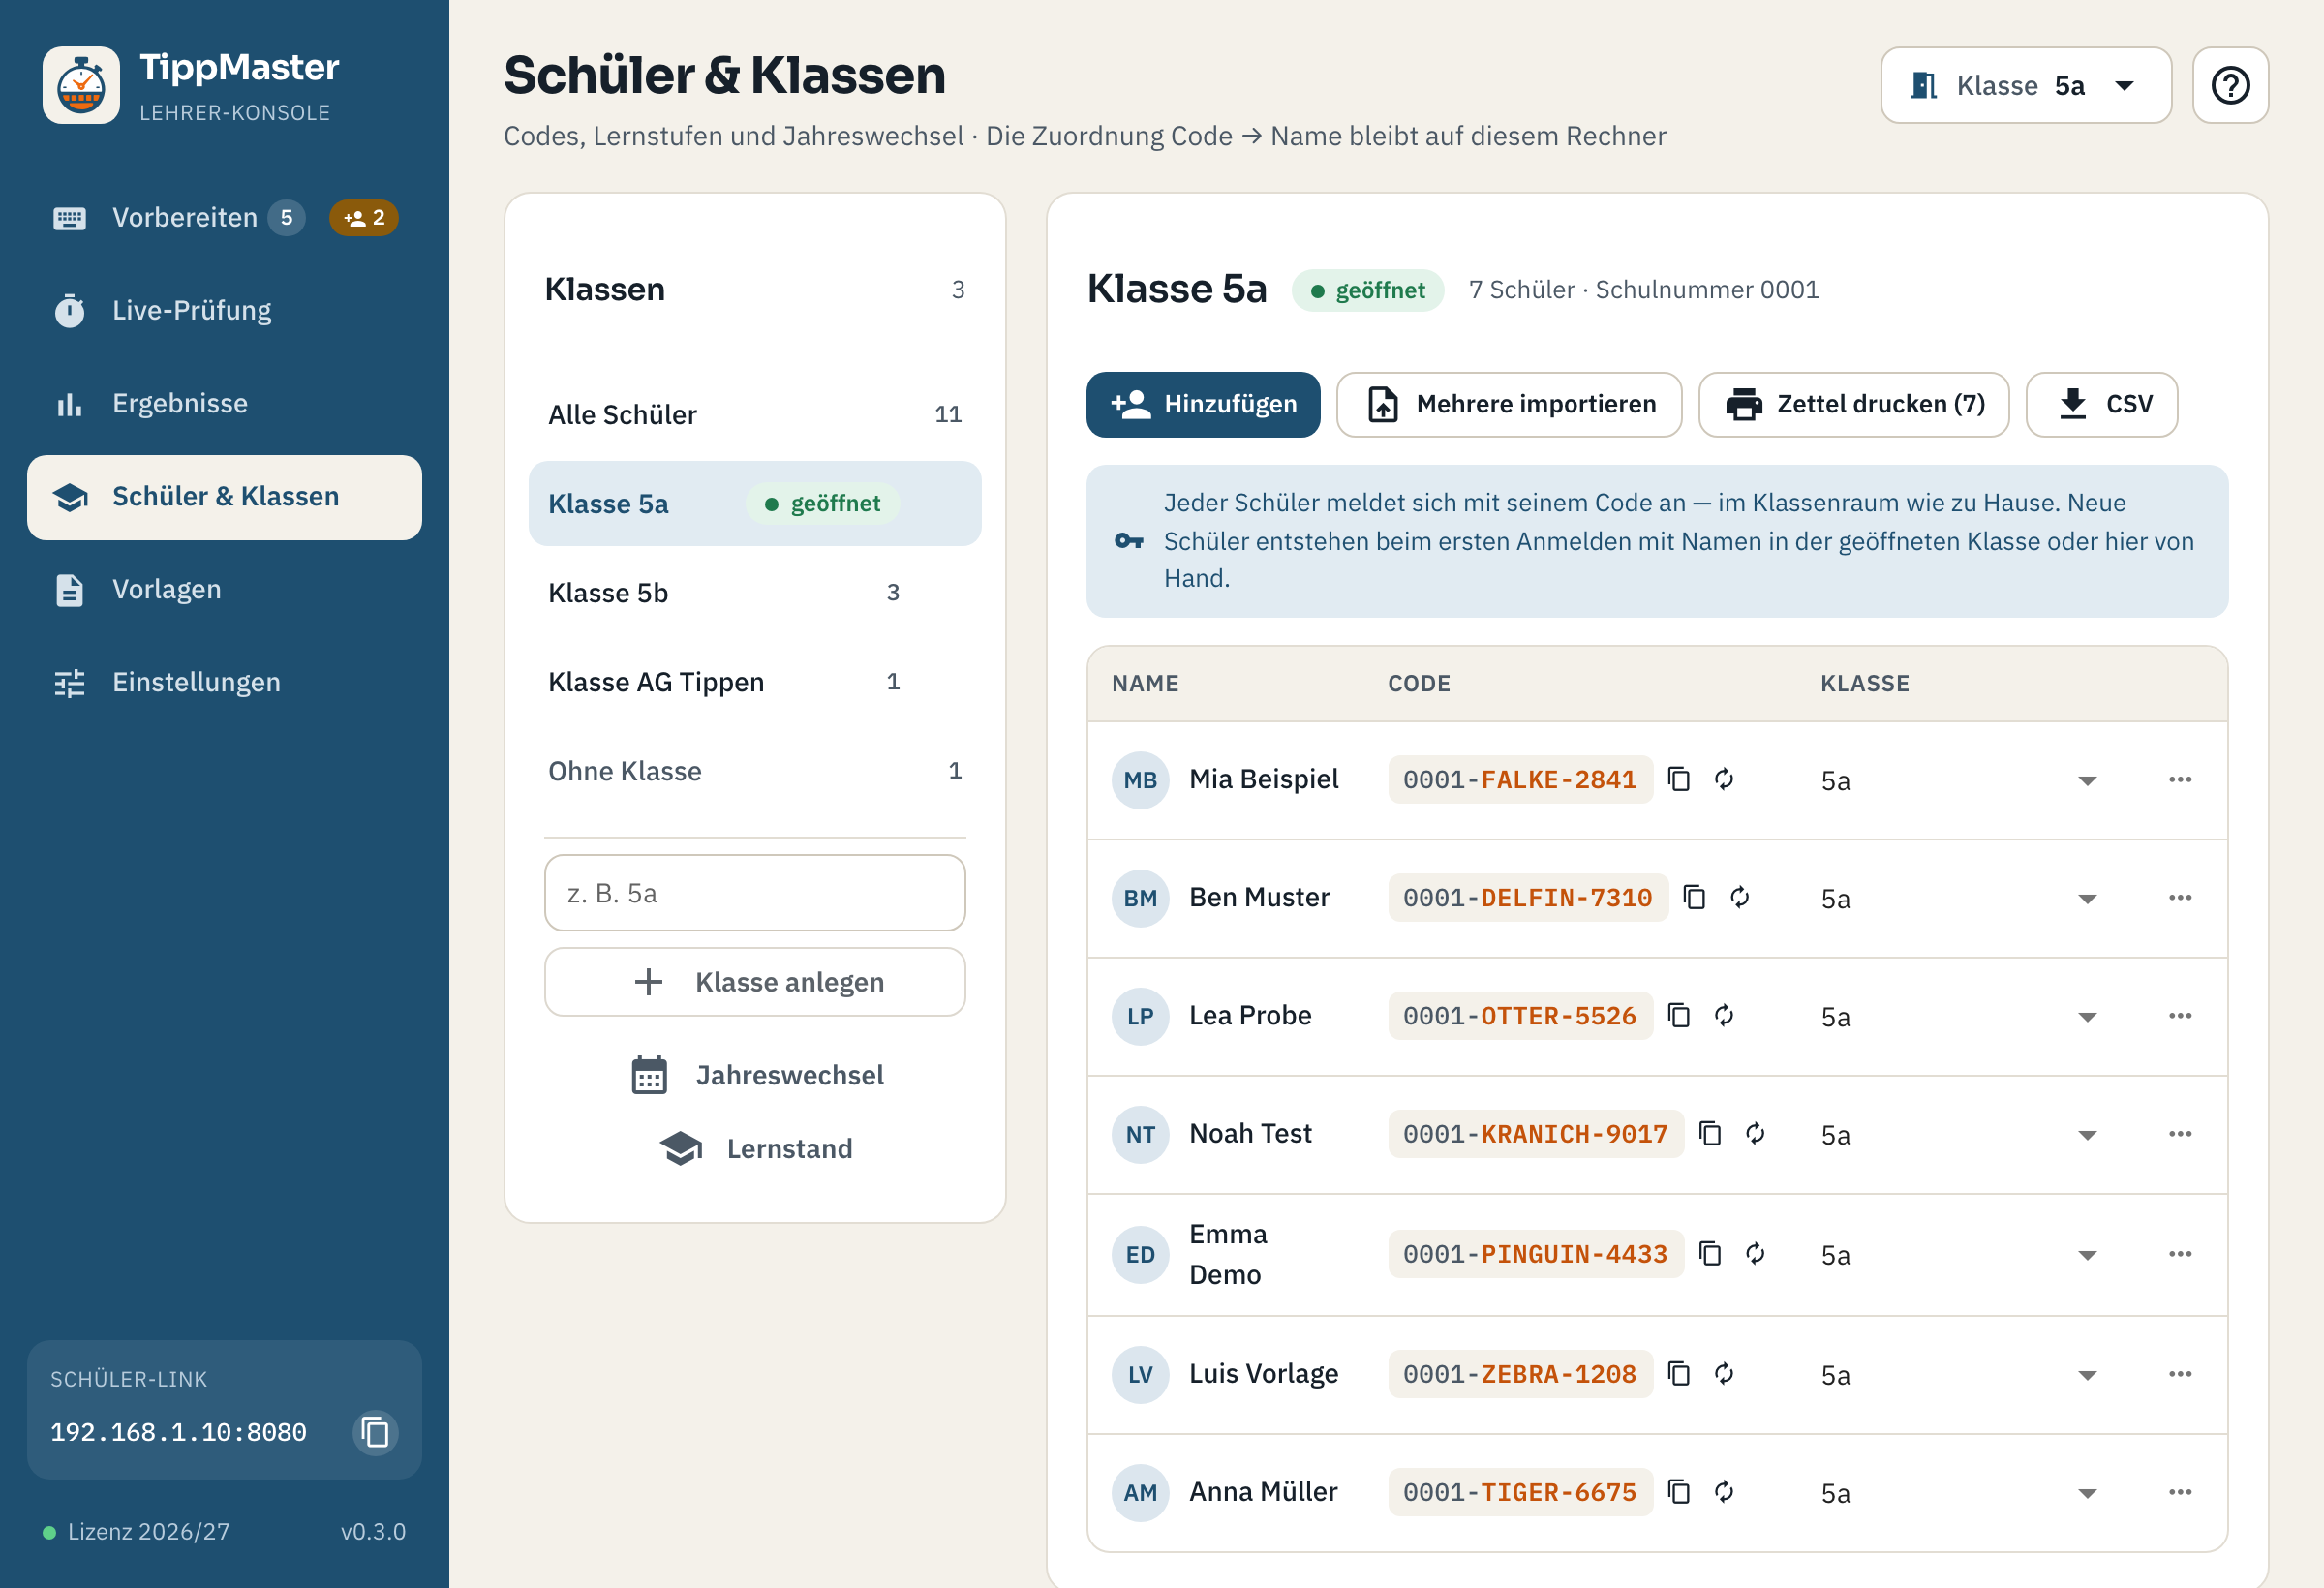Open the help question mark button

pyautogui.click(x=2230, y=86)
